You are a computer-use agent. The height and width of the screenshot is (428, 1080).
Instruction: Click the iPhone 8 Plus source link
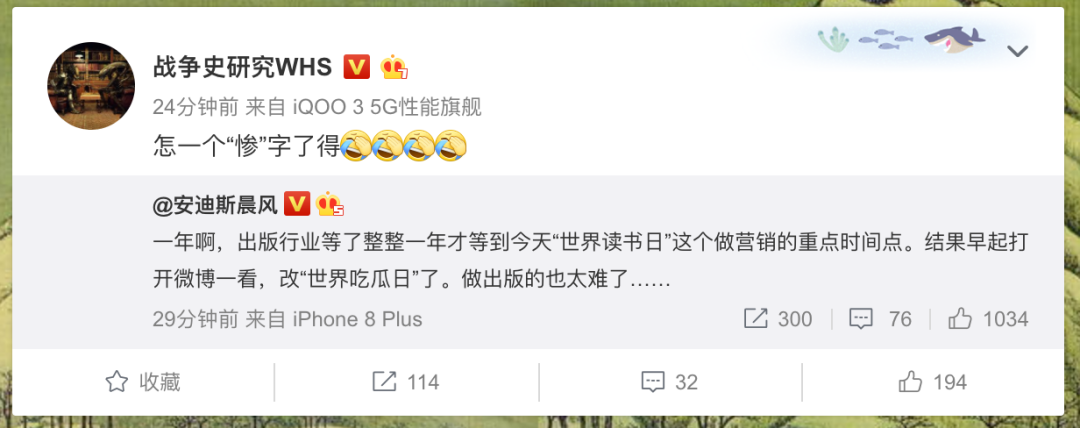click(x=357, y=319)
